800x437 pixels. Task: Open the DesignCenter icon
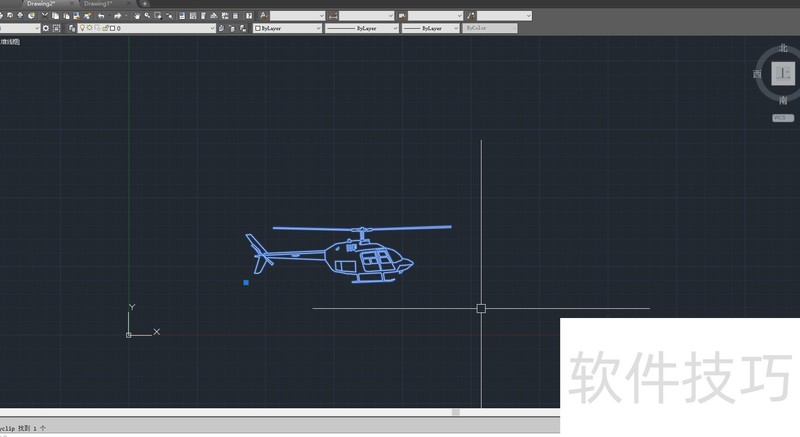click(x=193, y=16)
